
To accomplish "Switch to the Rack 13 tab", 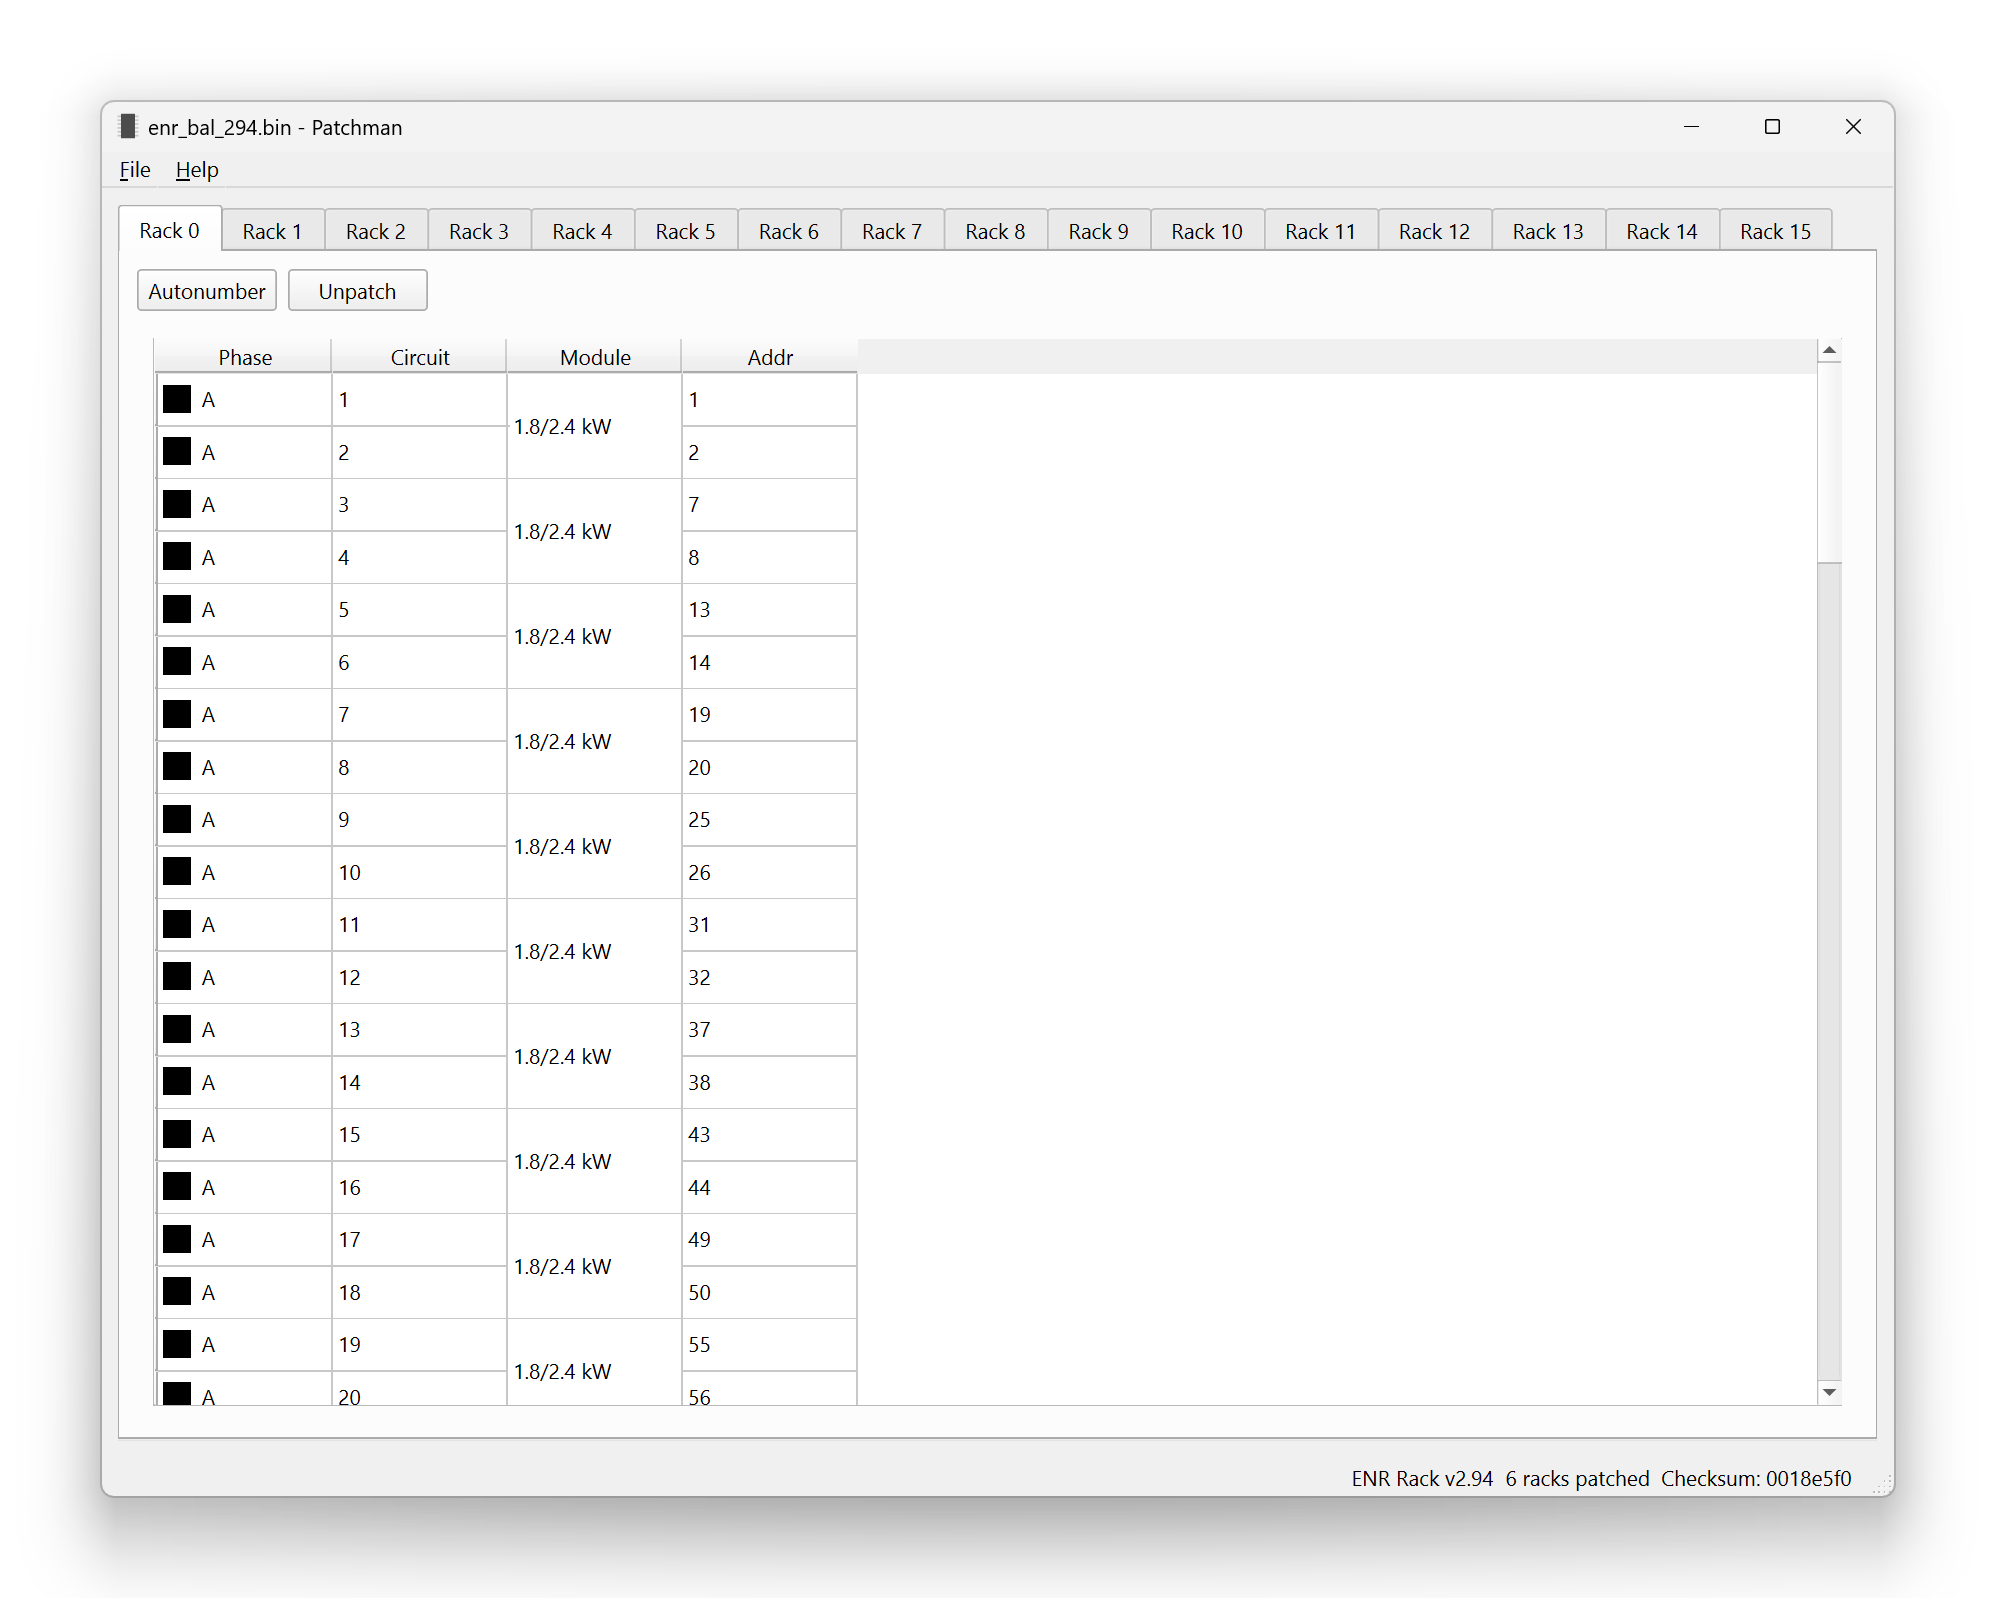I will click(x=1548, y=231).
